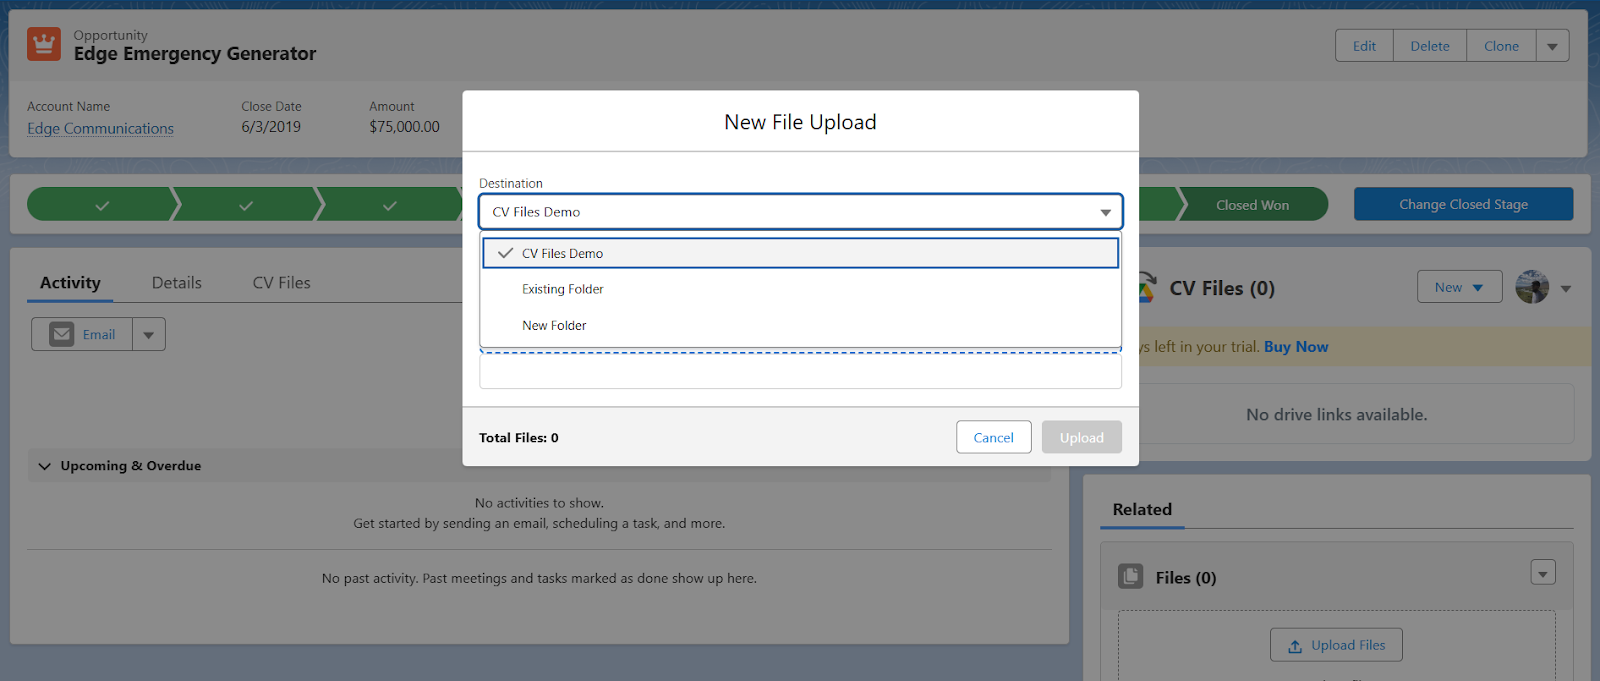1600x681 pixels.
Task: Click the Edge Emergency Generator title
Action: click(x=195, y=54)
